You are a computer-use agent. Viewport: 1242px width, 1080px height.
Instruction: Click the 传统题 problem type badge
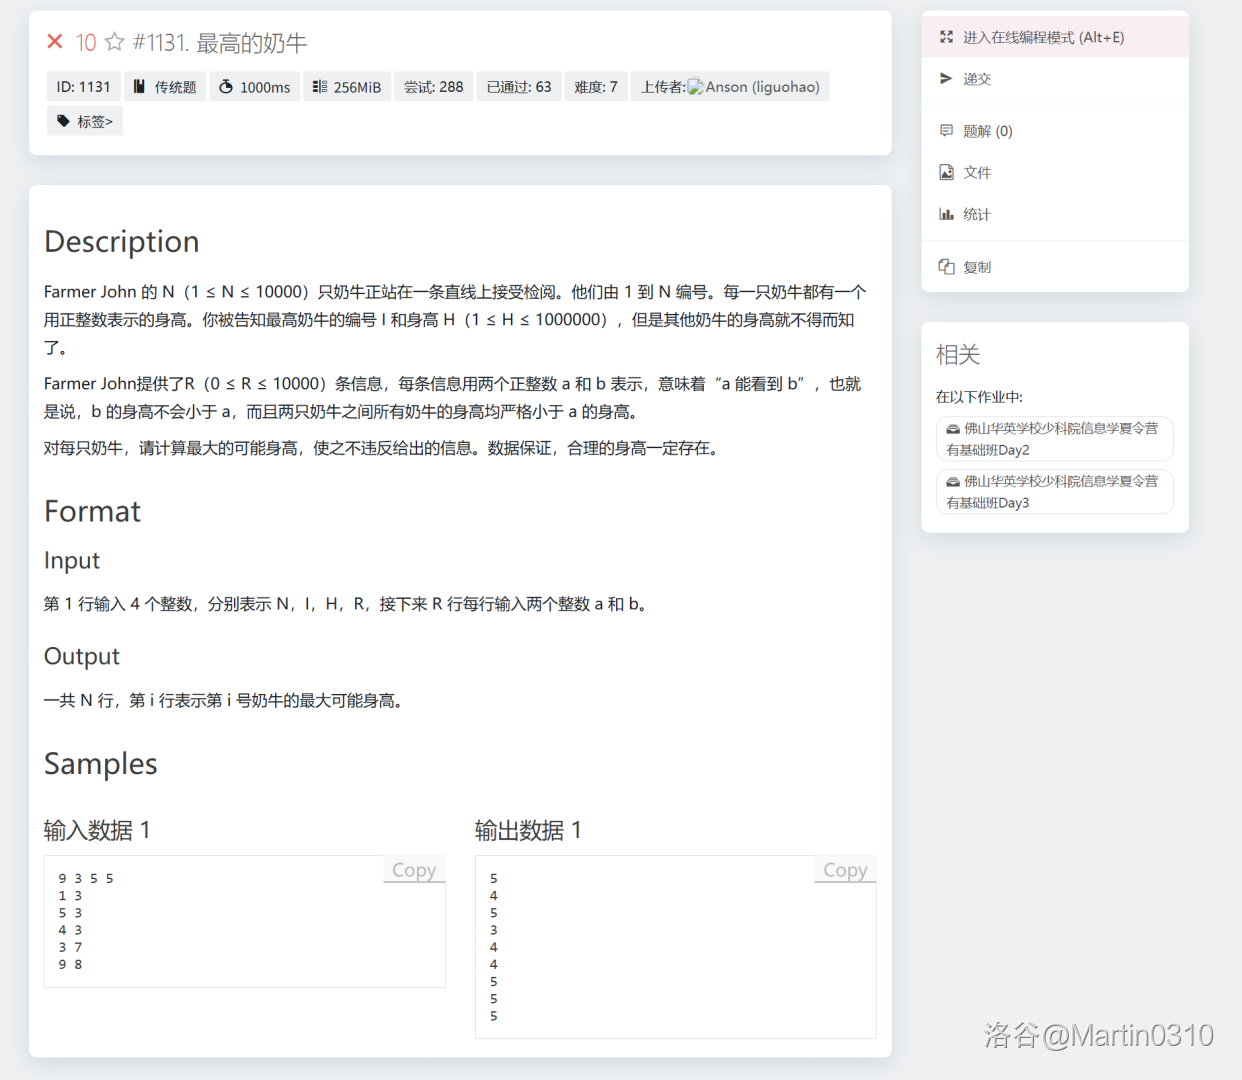[165, 87]
